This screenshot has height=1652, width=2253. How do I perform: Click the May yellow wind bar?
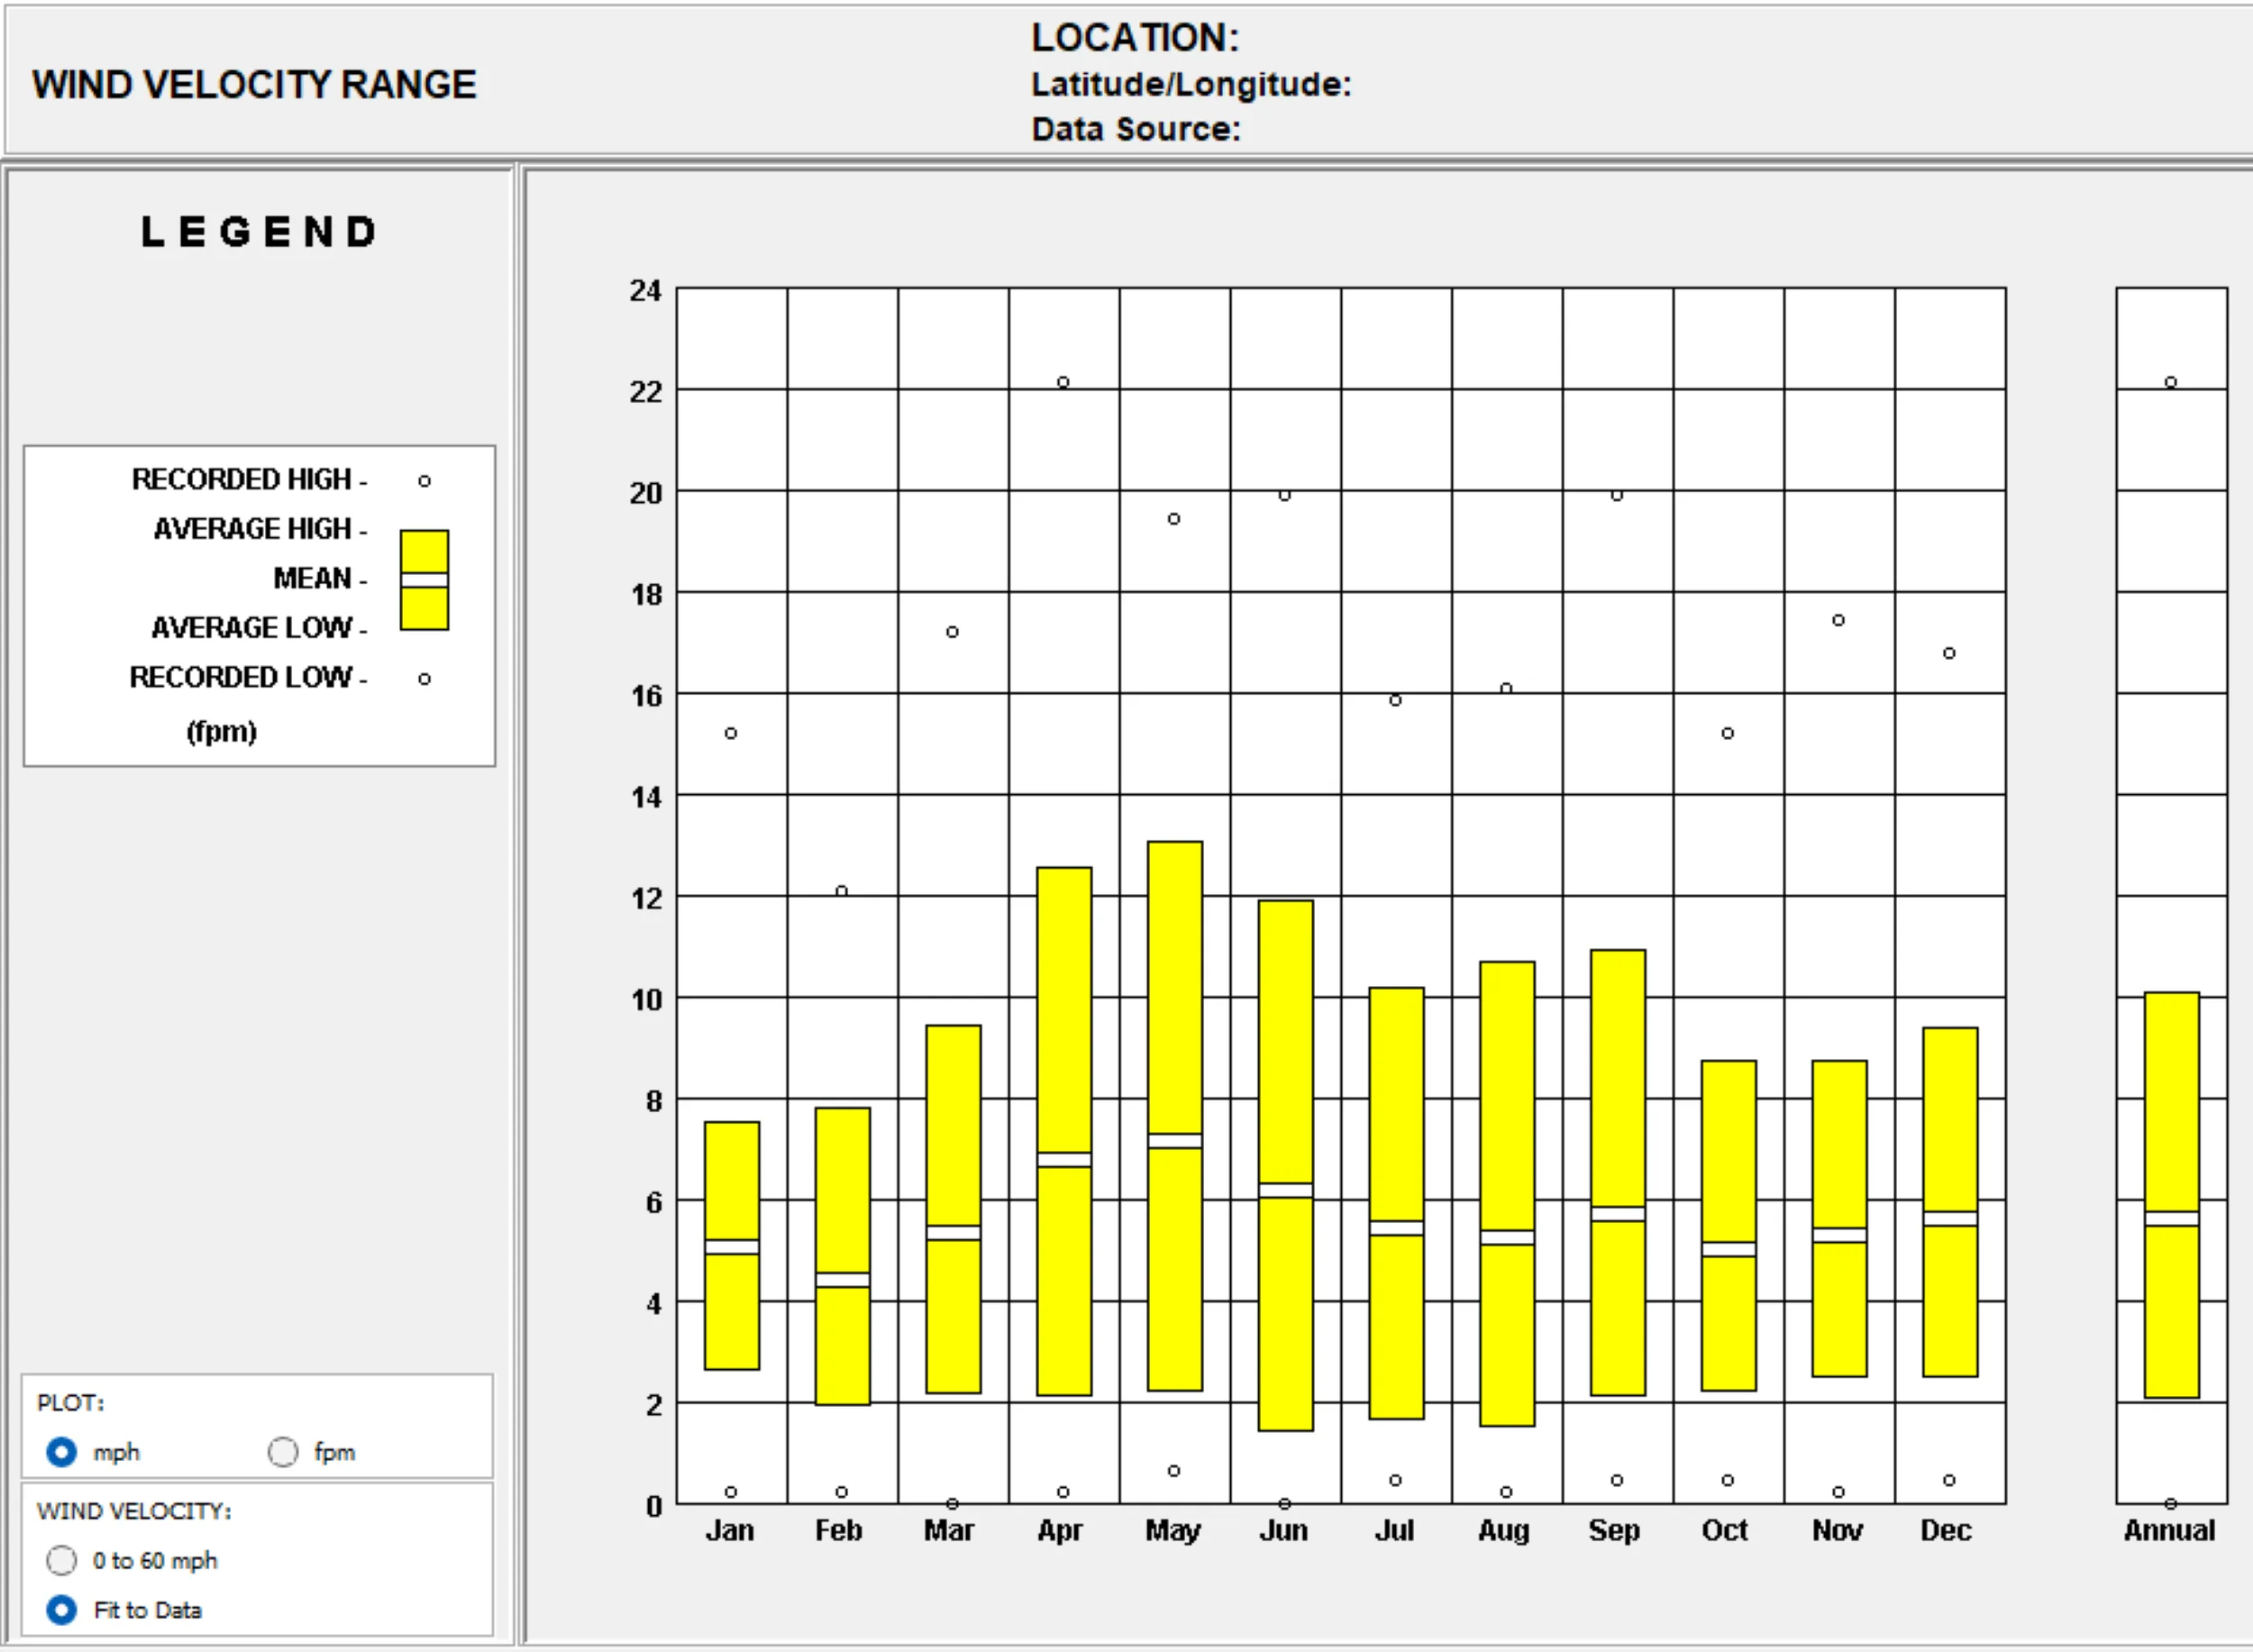click(x=1175, y=1116)
